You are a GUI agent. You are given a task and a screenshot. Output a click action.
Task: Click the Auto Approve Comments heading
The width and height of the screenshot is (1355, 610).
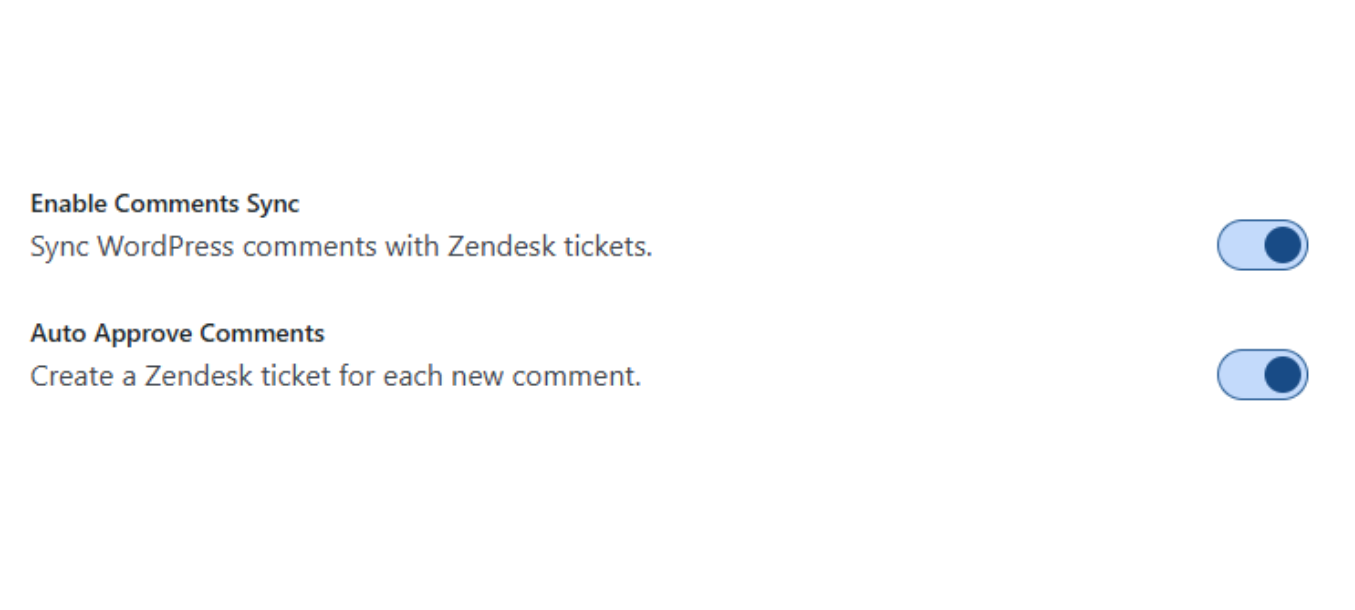coord(177,333)
